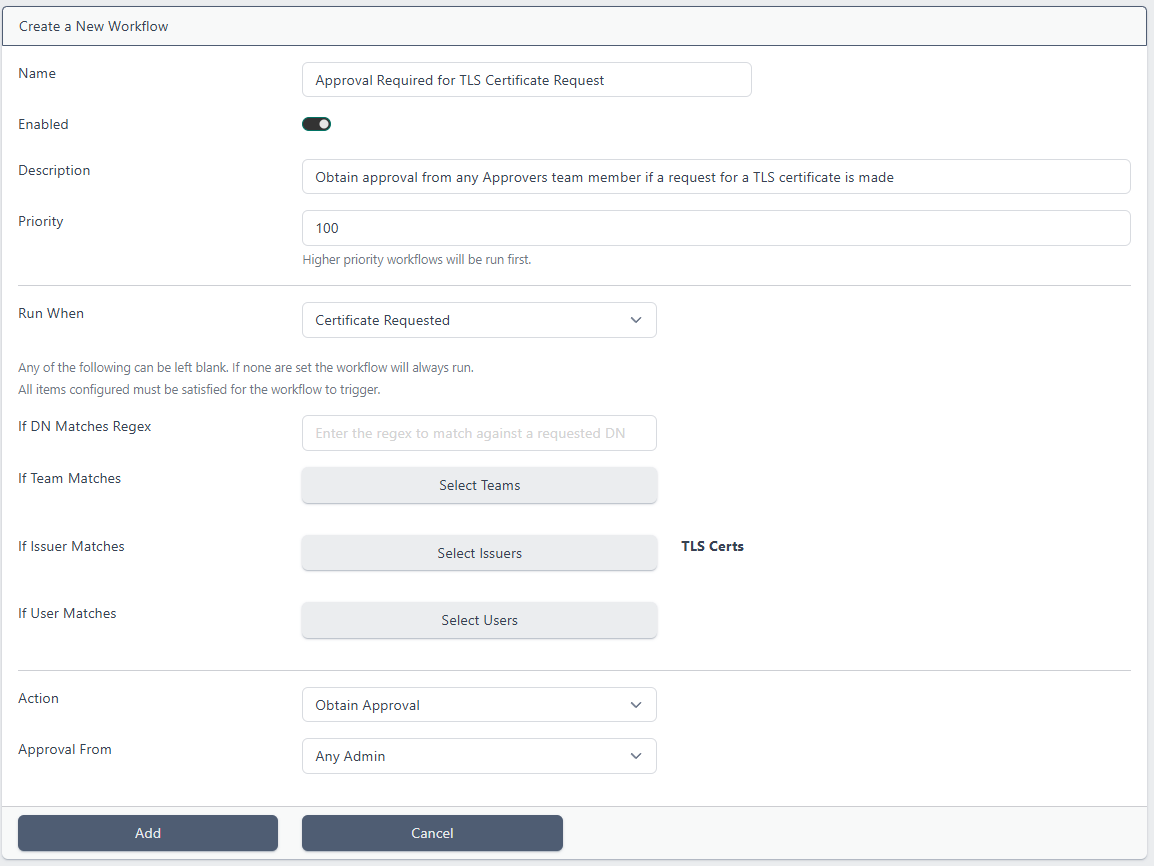Click the 'If Issuer Matches' label
This screenshot has height=866, width=1154.
coord(71,546)
